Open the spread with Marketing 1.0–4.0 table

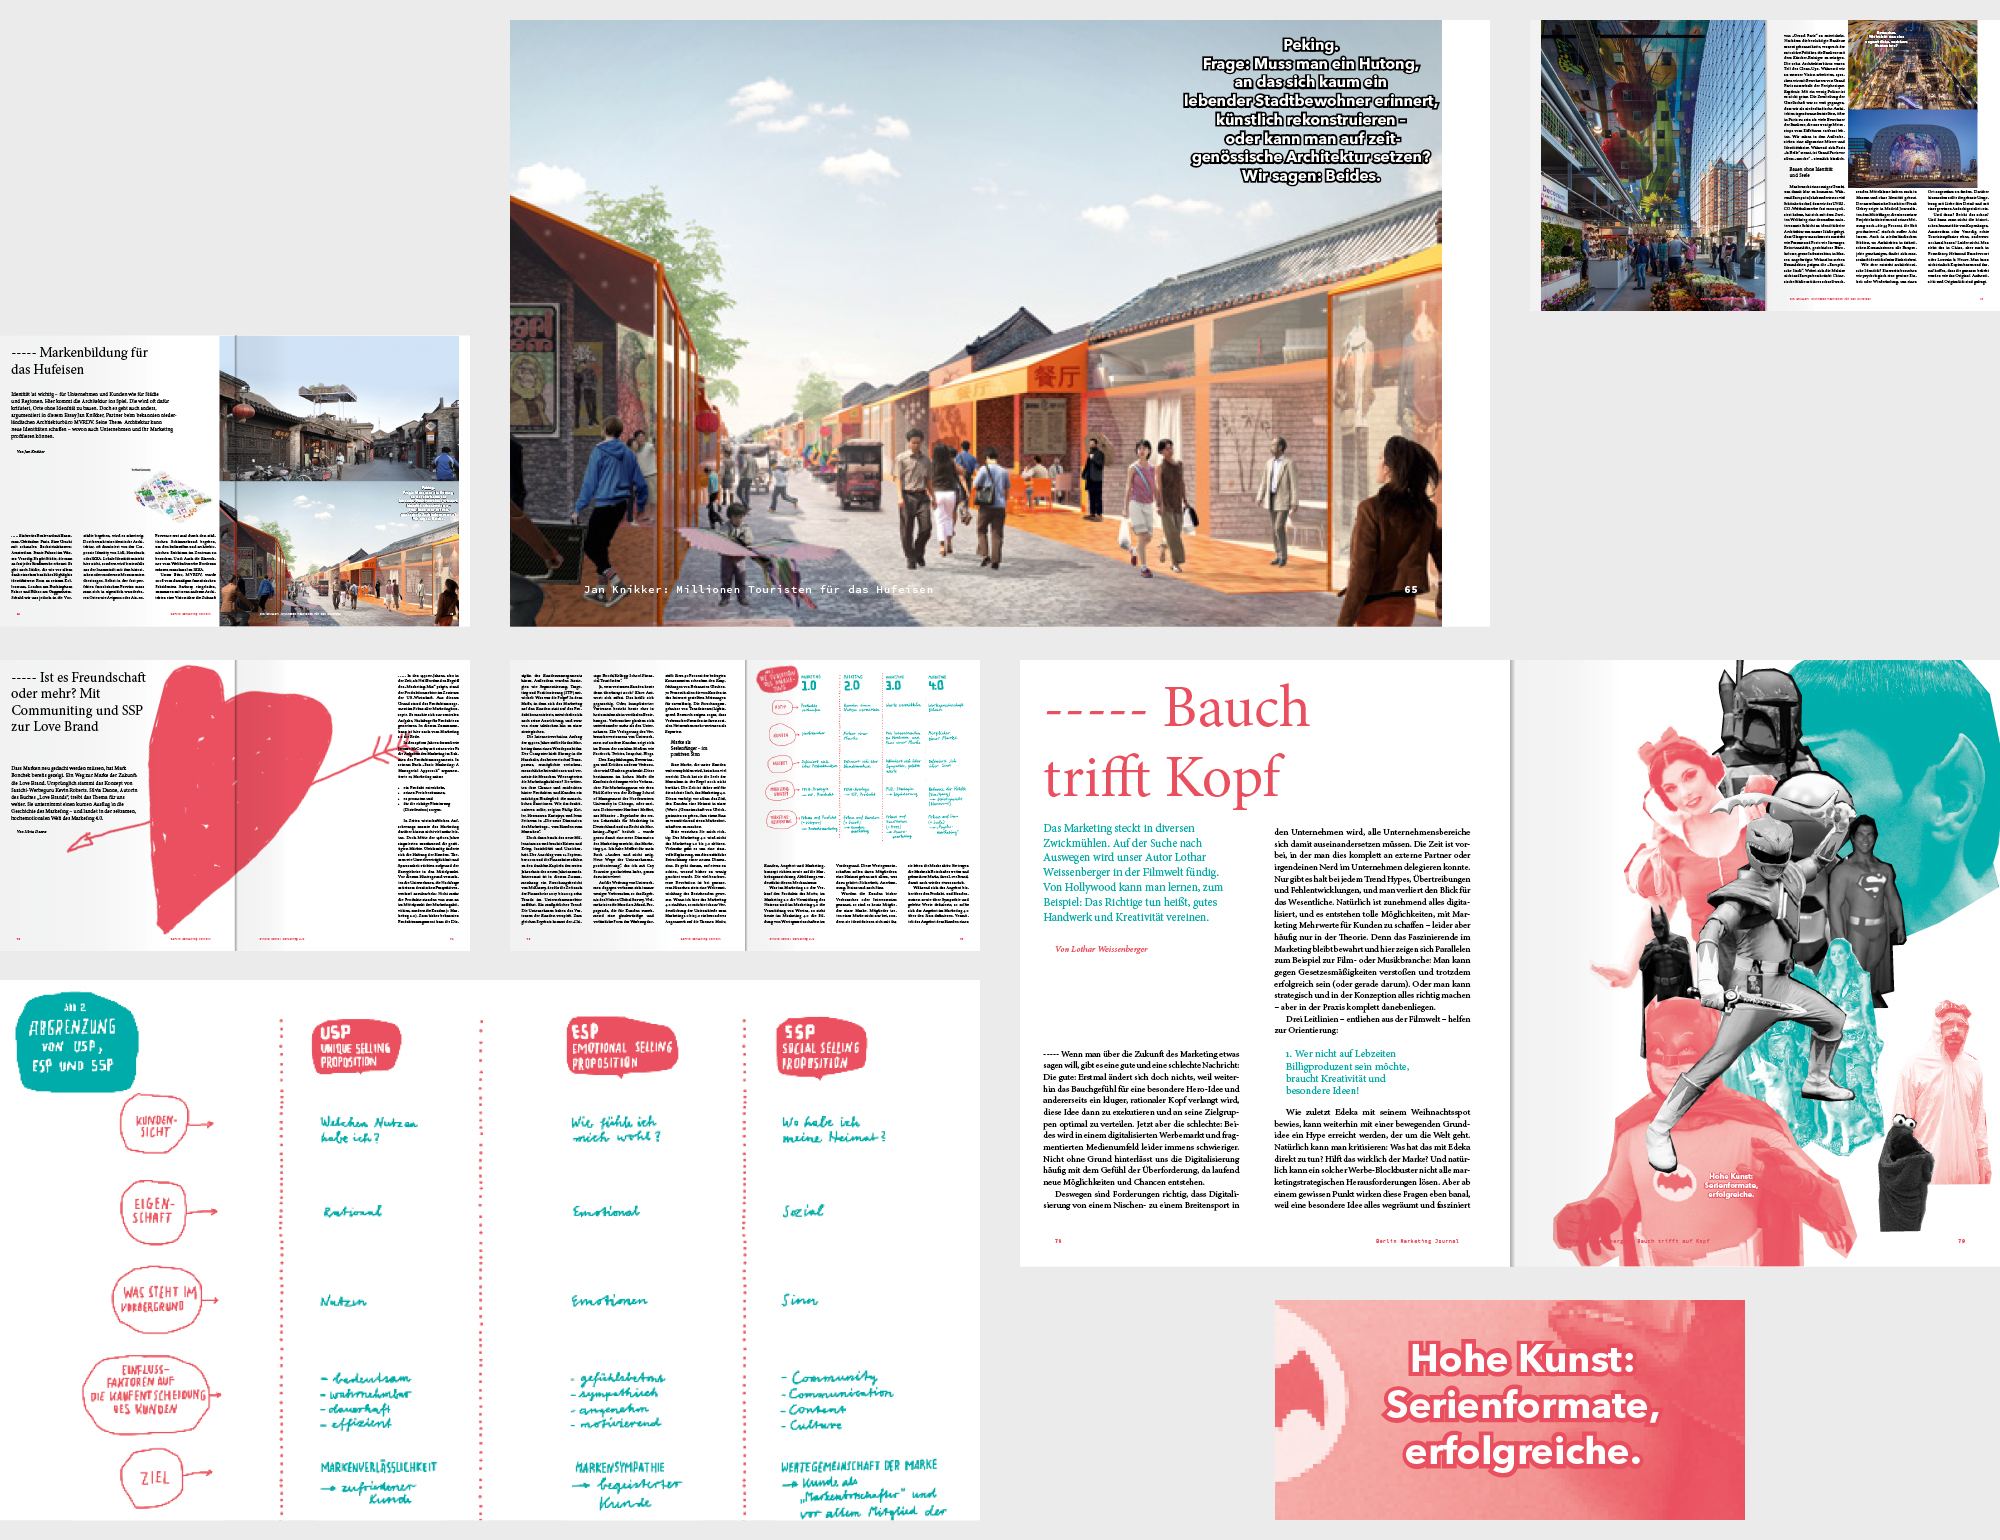click(745, 805)
